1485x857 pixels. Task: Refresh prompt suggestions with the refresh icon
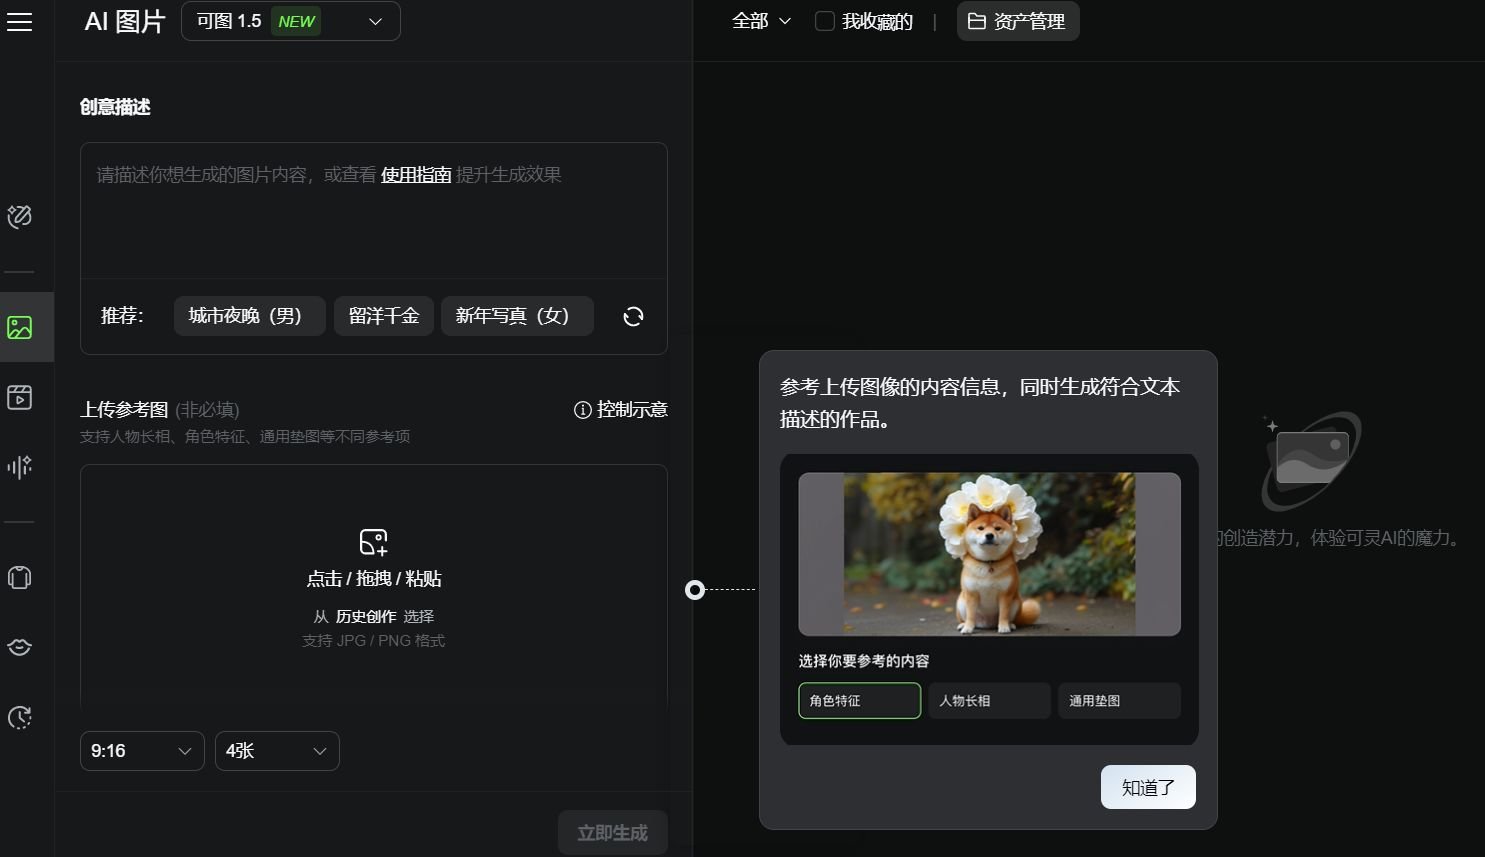pyautogui.click(x=632, y=316)
